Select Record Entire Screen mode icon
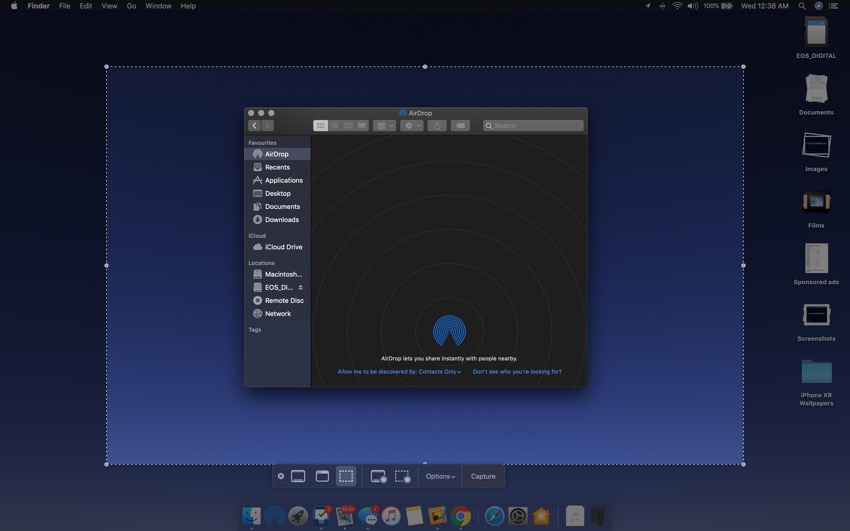850x531 pixels. pos(378,476)
